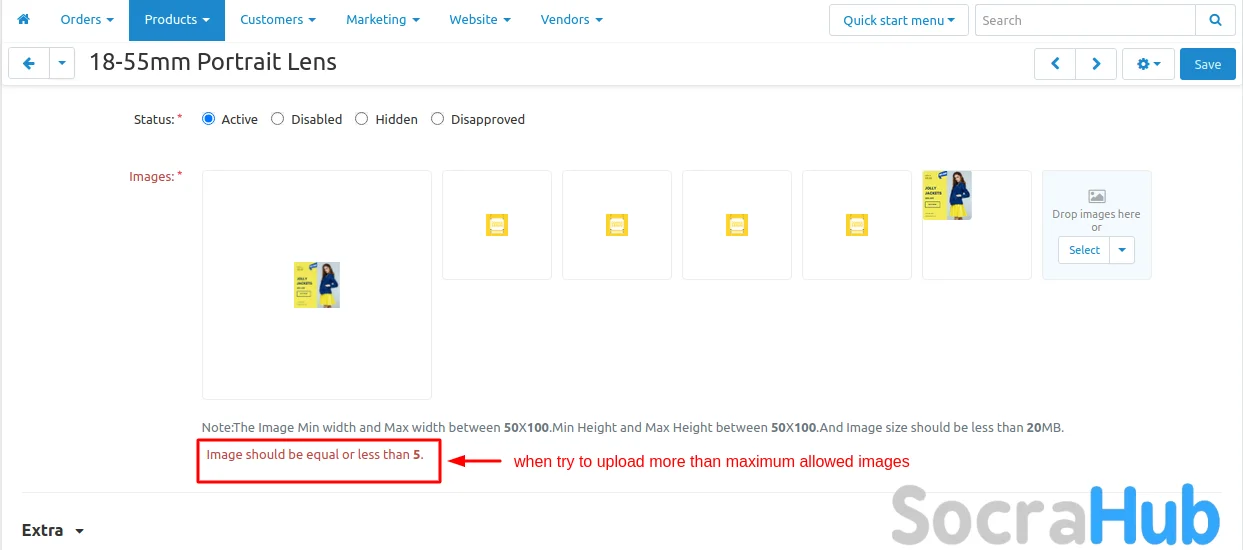Open the Quick start menu dropdown
The width and height of the screenshot is (1243, 550).
coord(898,20)
